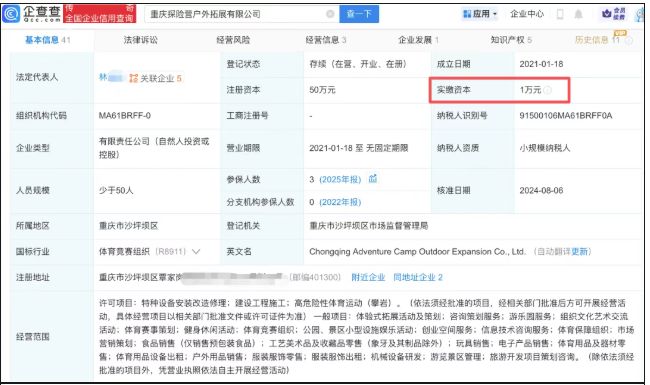Select the credit code 91500106MA61BRFF0A

(565, 116)
